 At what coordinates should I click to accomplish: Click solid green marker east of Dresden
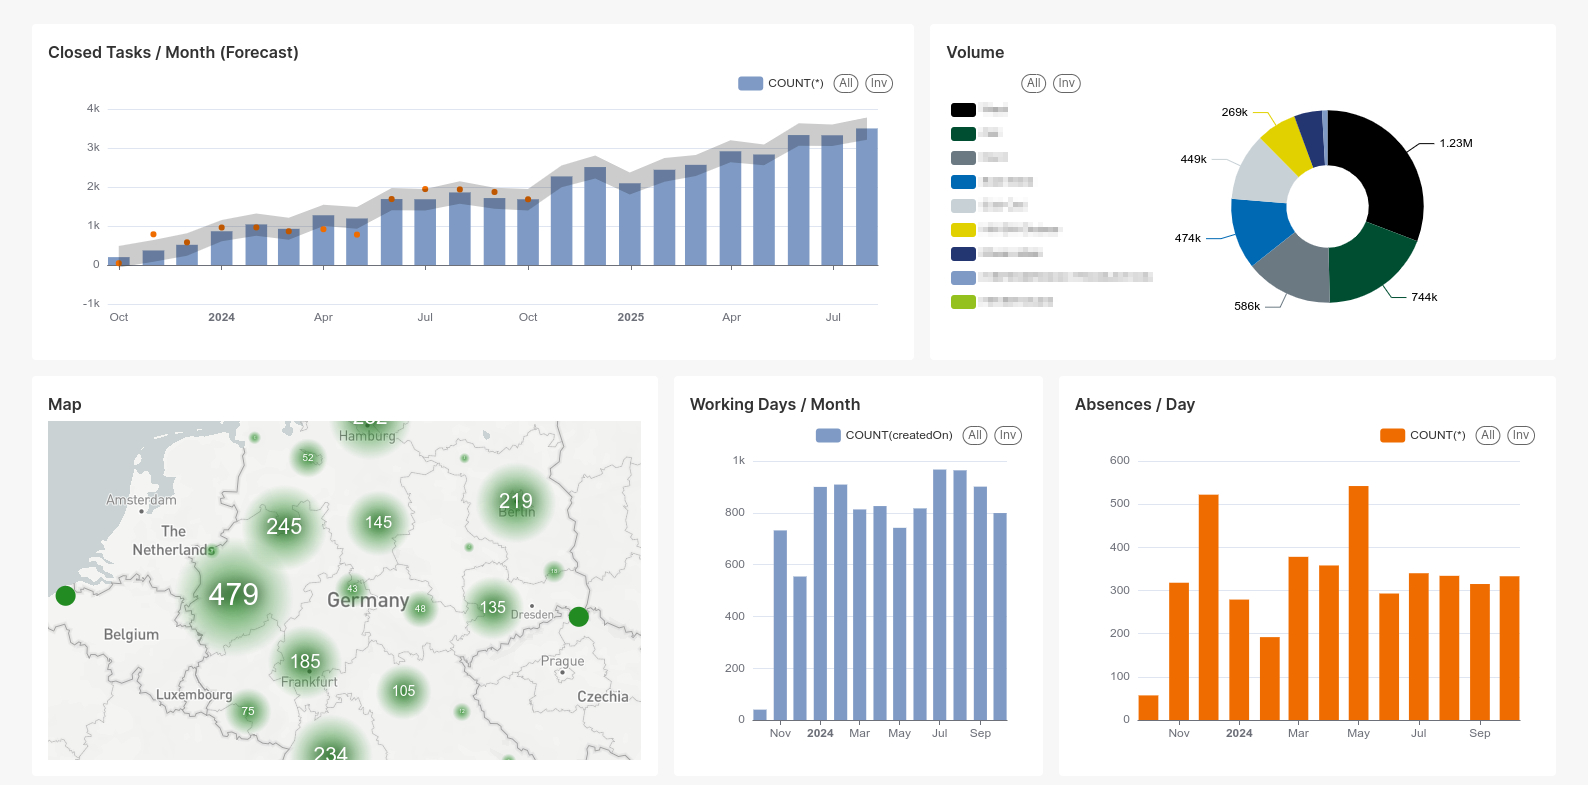[578, 617]
